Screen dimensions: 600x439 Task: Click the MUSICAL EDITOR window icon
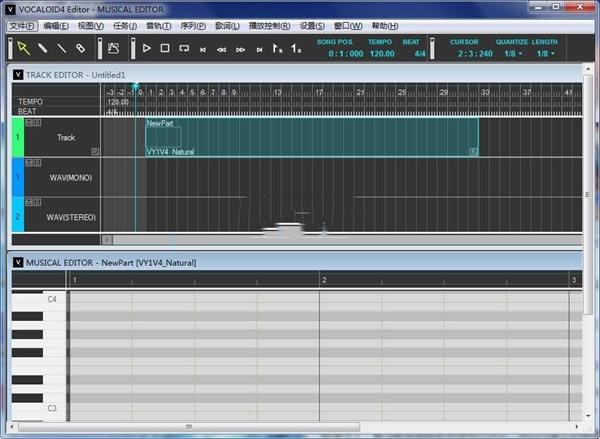18,263
